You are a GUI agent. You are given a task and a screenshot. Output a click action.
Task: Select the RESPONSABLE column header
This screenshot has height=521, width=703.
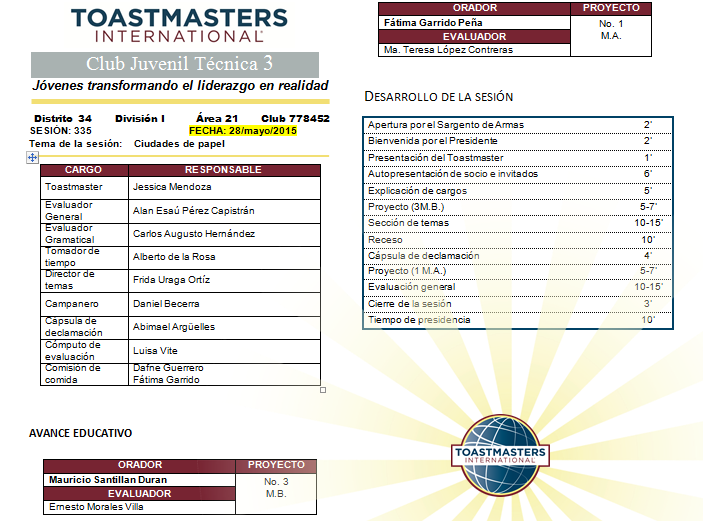(223, 170)
